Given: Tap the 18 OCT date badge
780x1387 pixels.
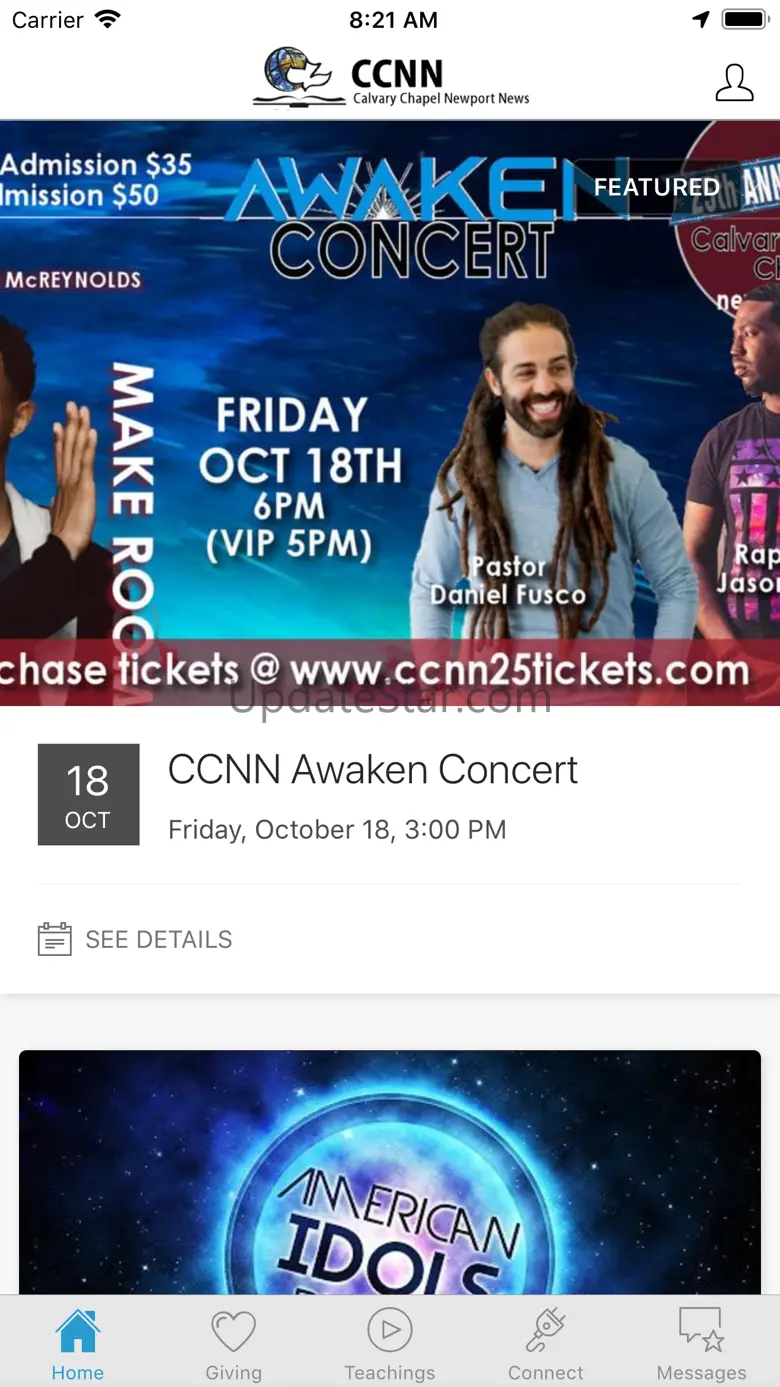Looking at the screenshot, I should (88, 795).
